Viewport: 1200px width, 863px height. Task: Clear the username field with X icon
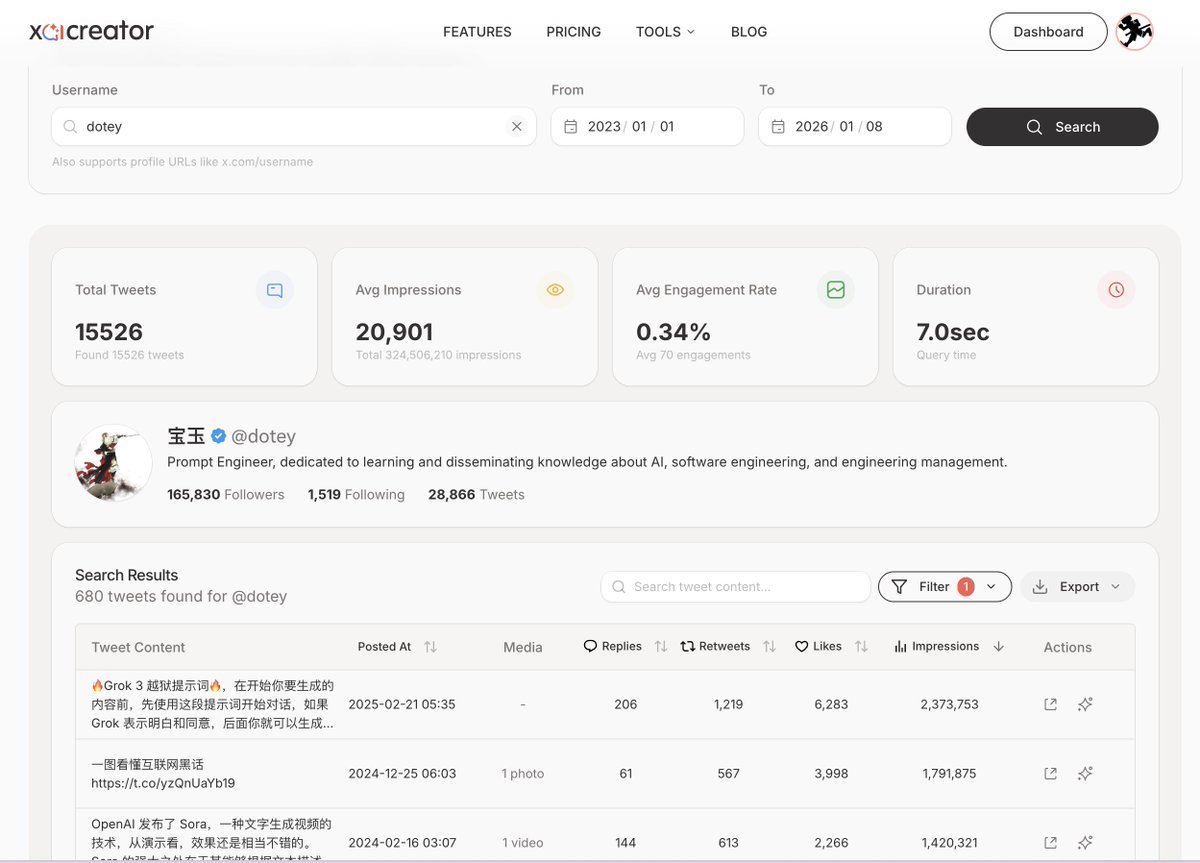coord(517,127)
